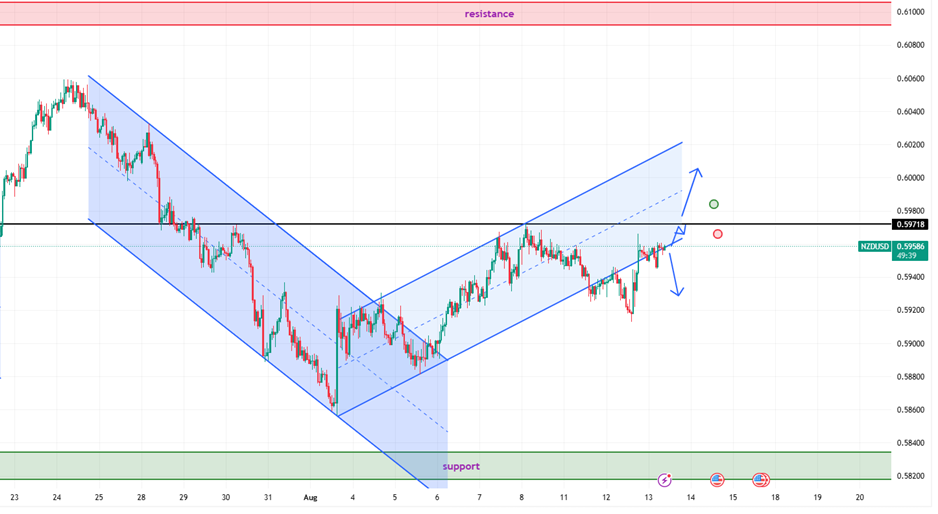
Task: Click the 0.60600 price axis label
Action: pos(910,78)
